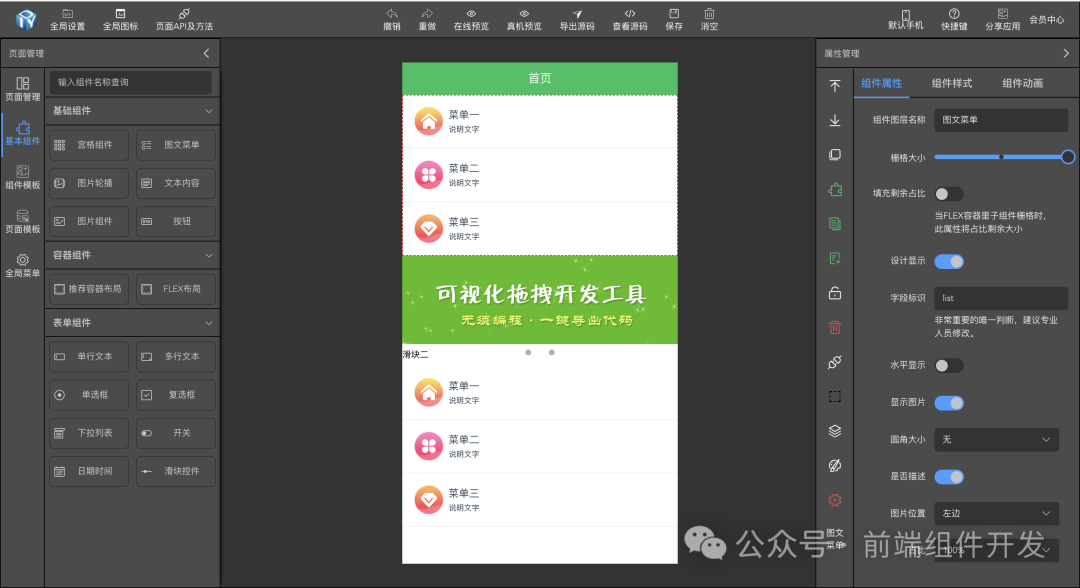Image resolution: width=1080 pixels, height=588 pixels.
Task: Open 全局图标 in top toolbar
Action: point(121,20)
